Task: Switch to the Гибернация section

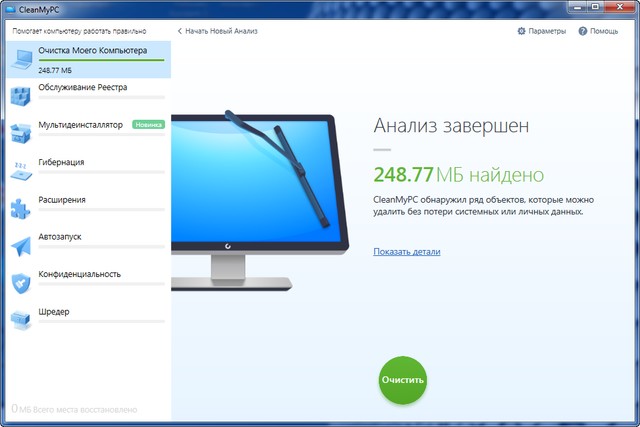Action: 89,171
